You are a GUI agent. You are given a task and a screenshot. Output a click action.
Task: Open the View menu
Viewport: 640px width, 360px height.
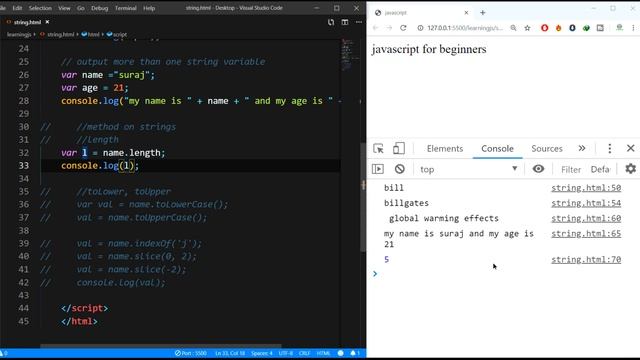point(64,8)
